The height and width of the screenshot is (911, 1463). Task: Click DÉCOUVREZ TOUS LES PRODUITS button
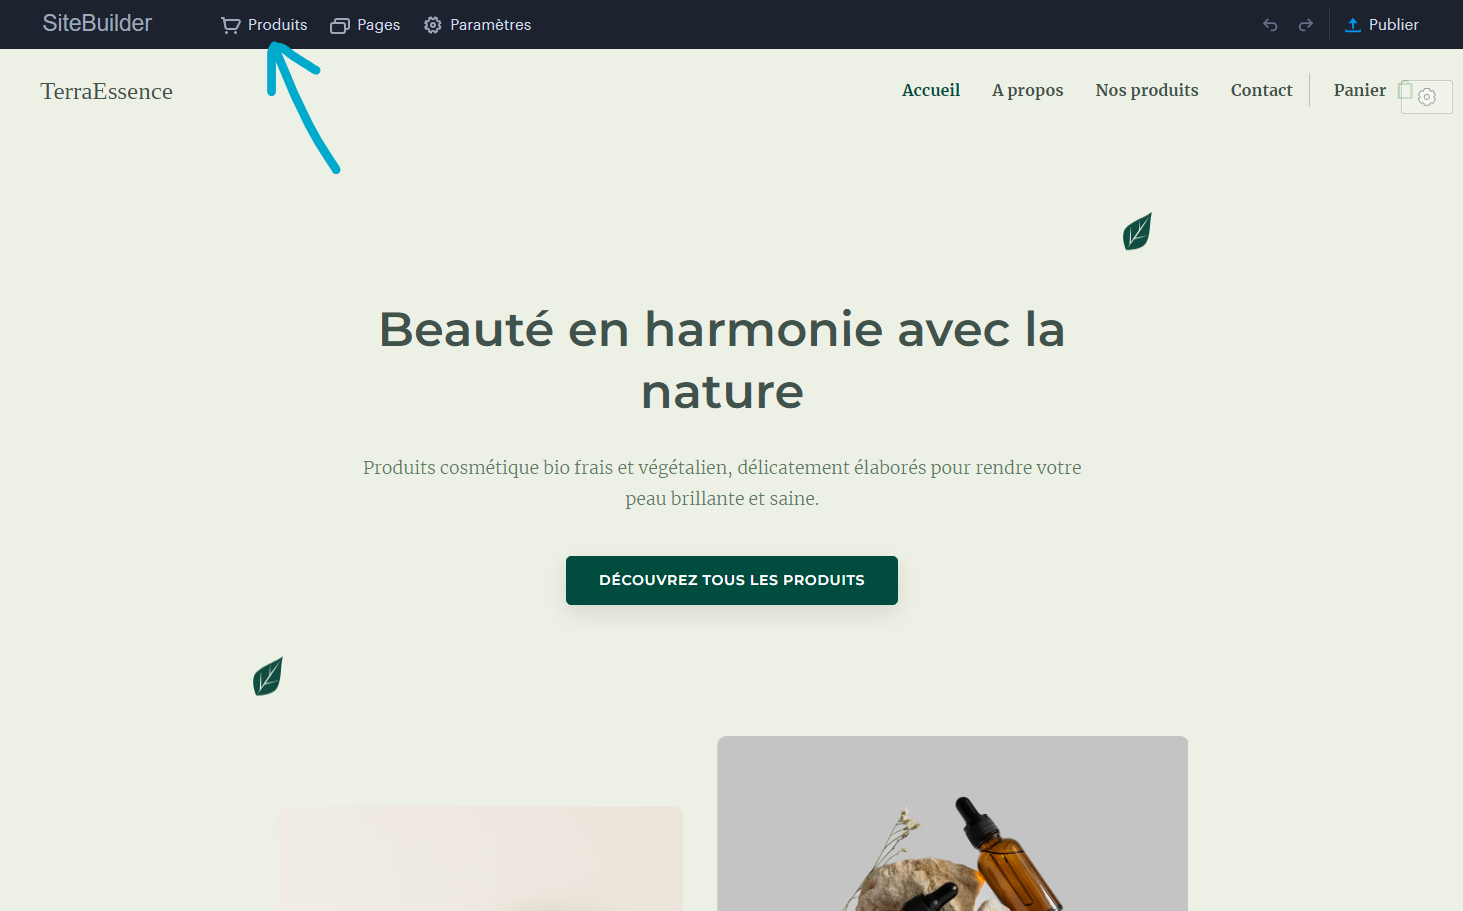(x=732, y=580)
